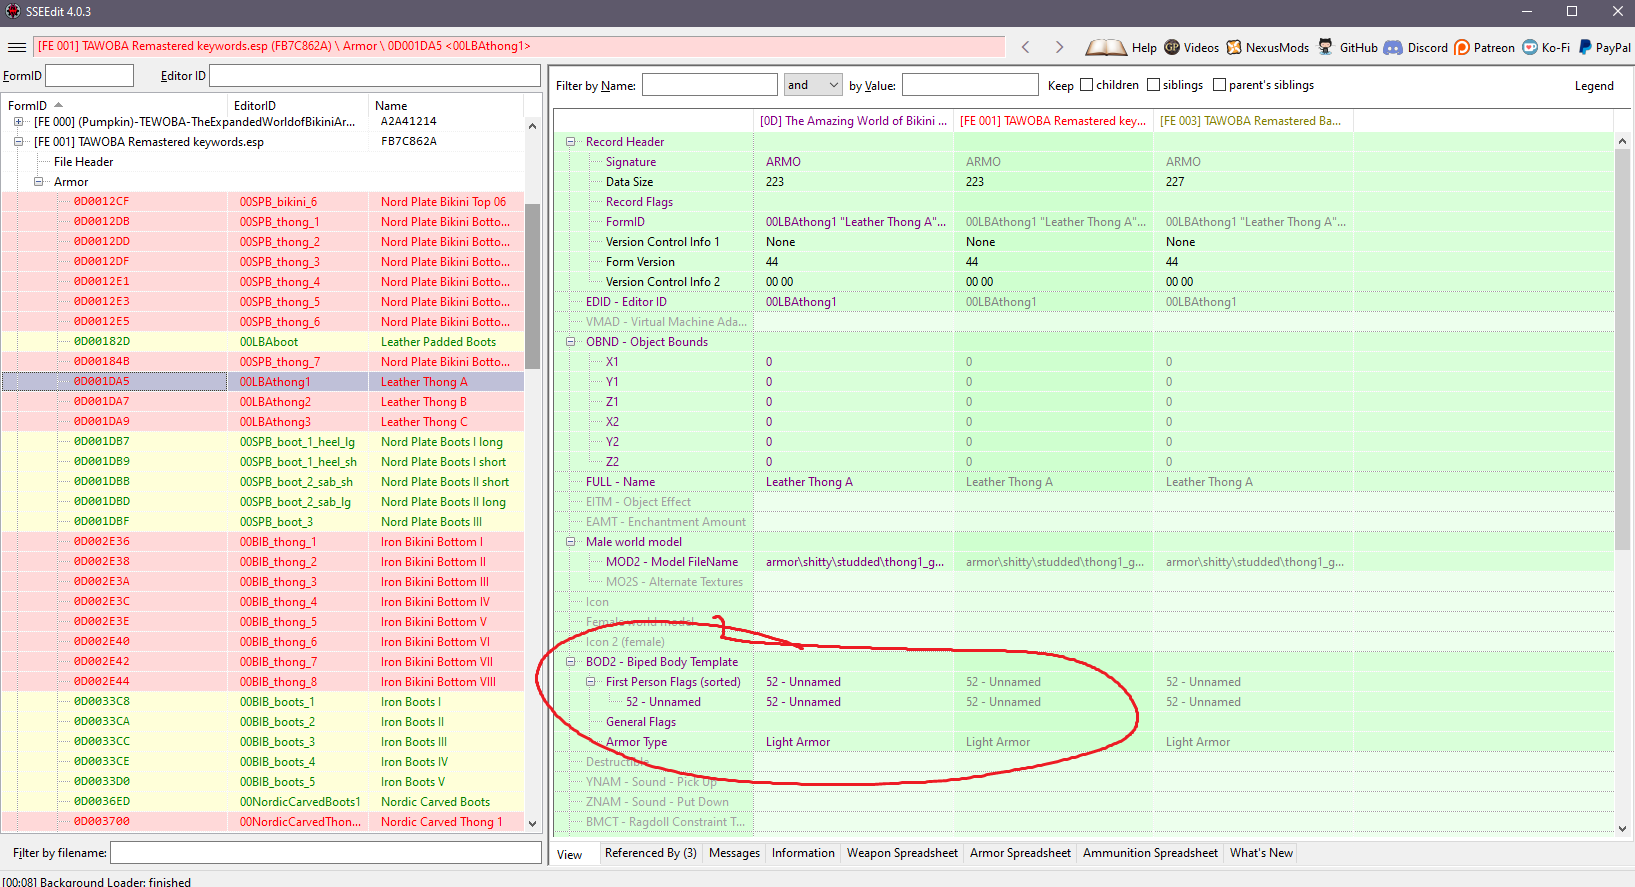
Task: Click 'Light Armor' value in first plugin column
Action: 798,742
